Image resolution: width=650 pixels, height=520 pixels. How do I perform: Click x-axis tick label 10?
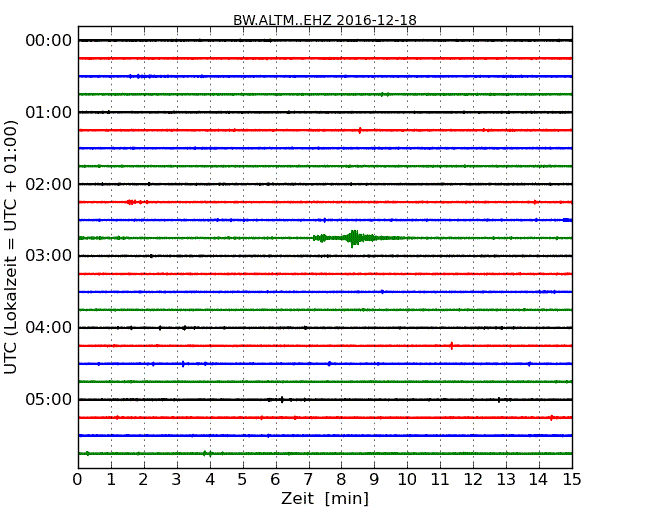coord(407,479)
